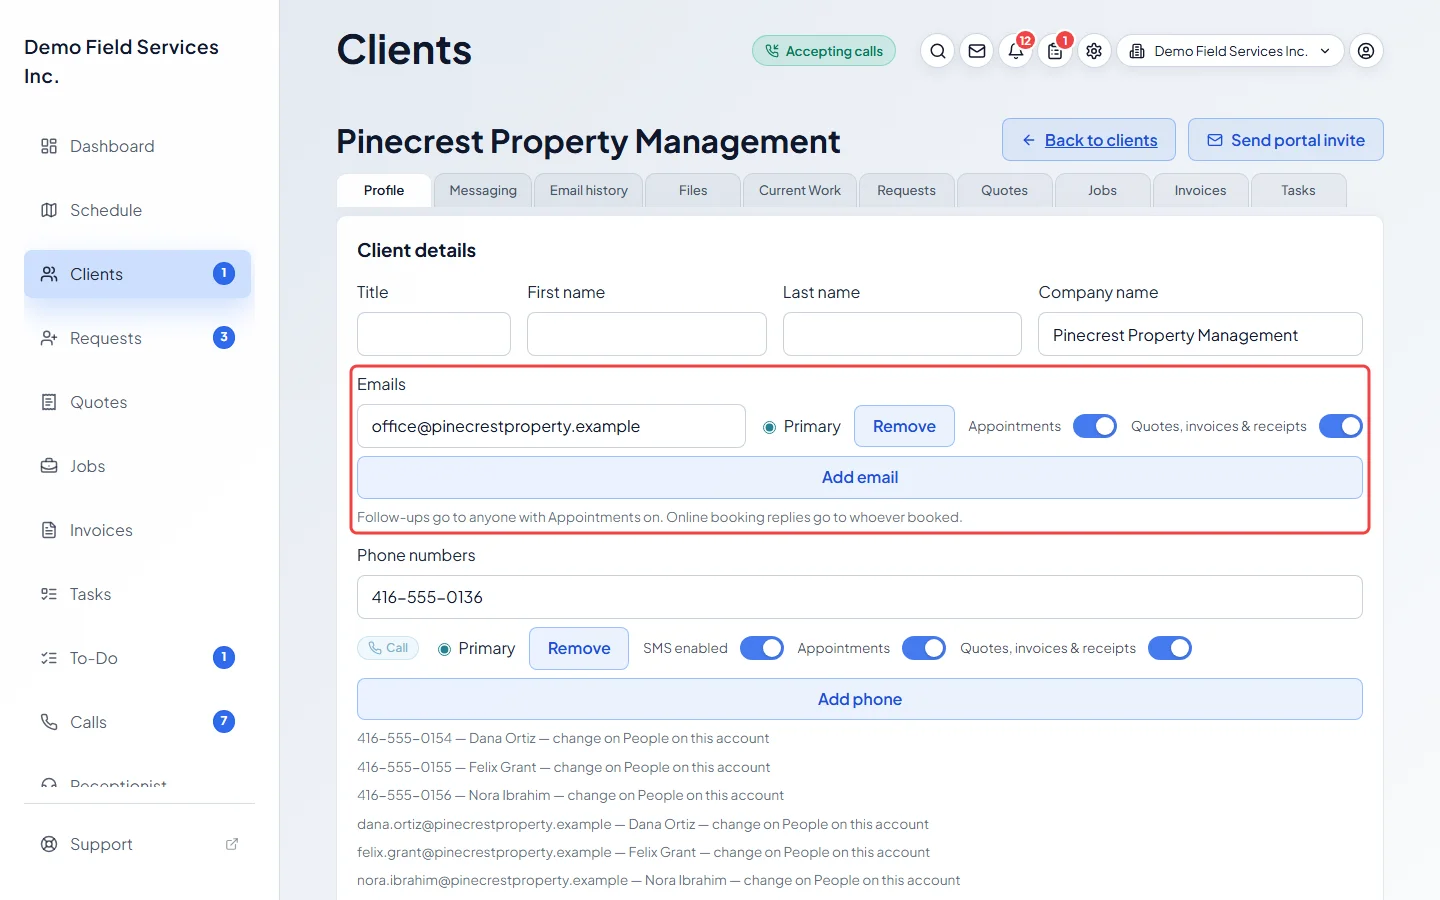Go to Back to clients

click(1088, 140)
